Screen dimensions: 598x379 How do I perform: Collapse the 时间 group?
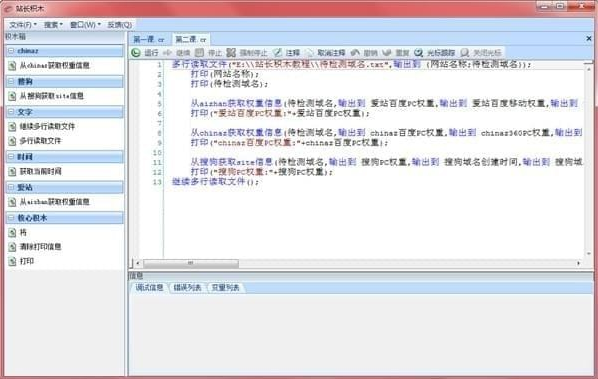11,157
